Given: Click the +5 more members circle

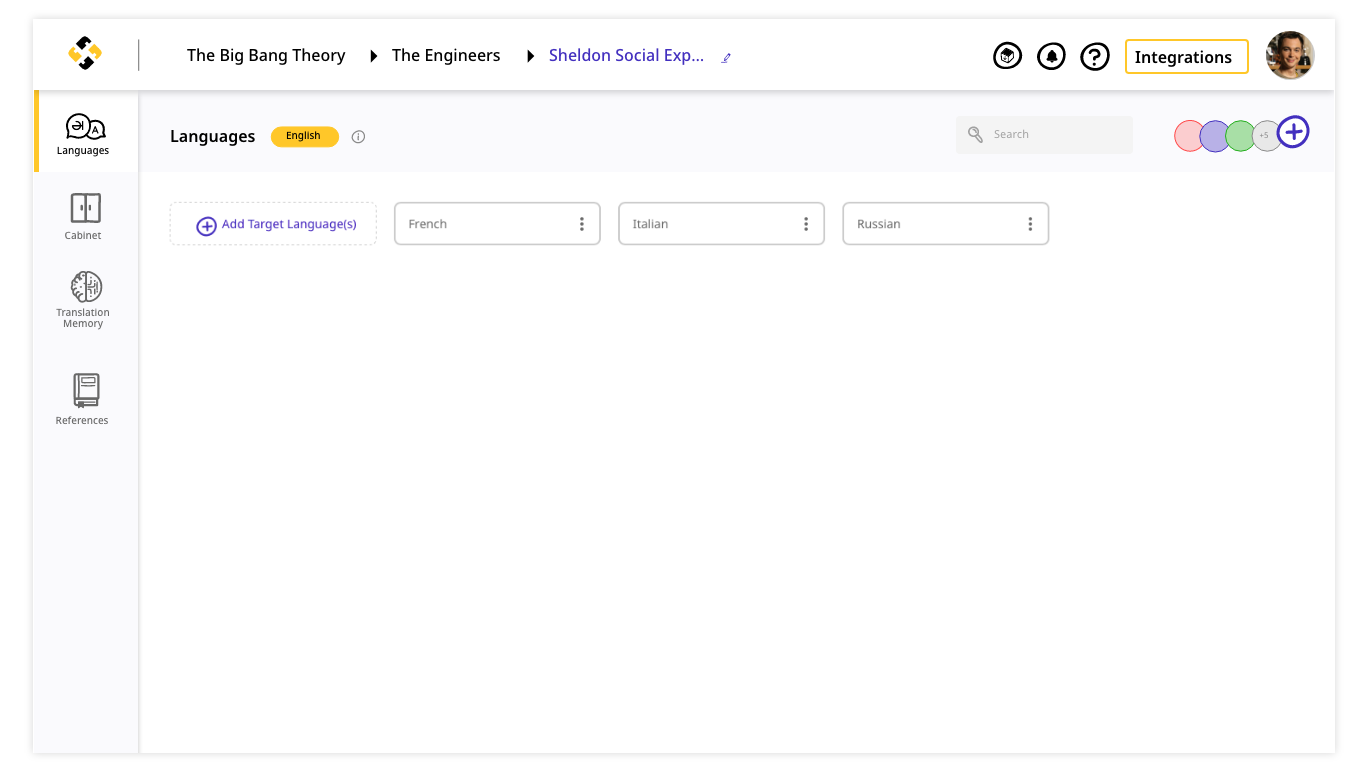Looking at the screenshot, I should tap(1266, 135).
